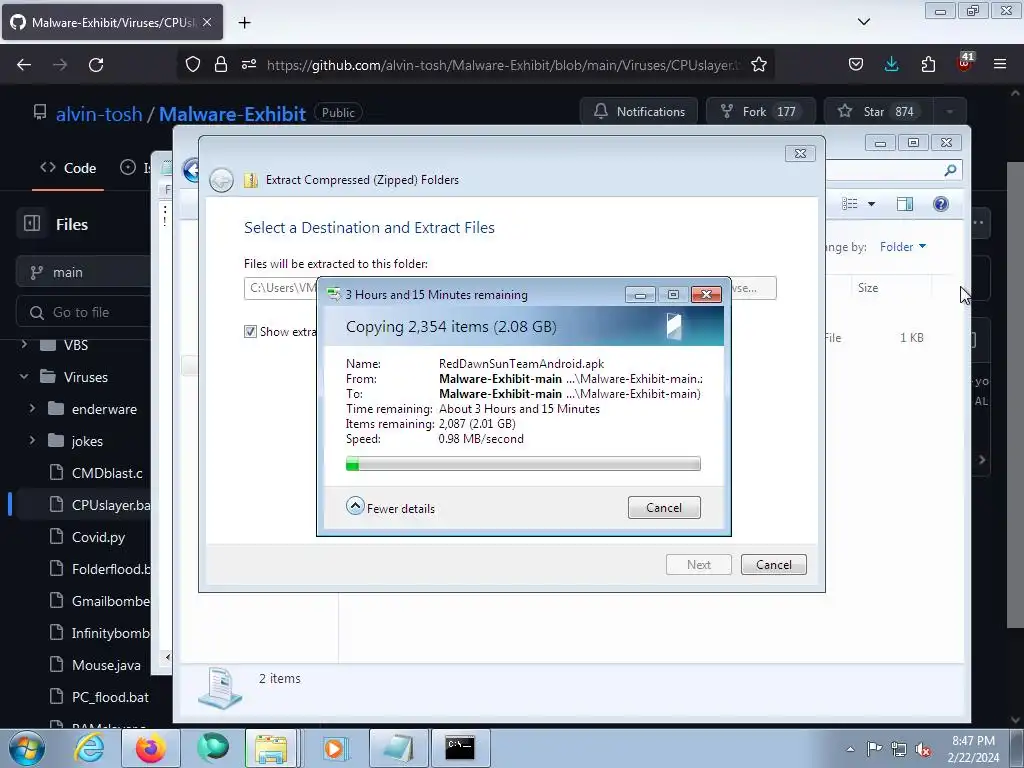1024x768 pixels.
Task: Click Firefox back navigation arrow
Action: click(x=24, y=65)
